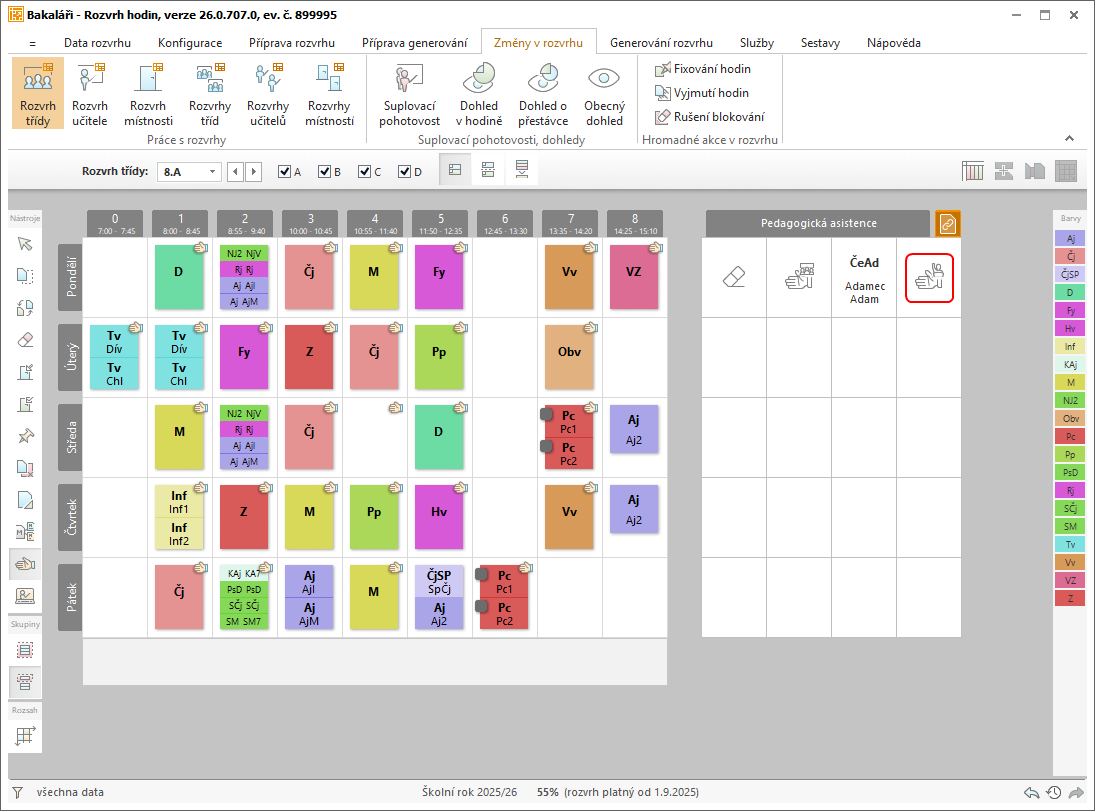The image size is (1095, 811).
Task: Click the table columns icon at top right
Action: [973, 170]
